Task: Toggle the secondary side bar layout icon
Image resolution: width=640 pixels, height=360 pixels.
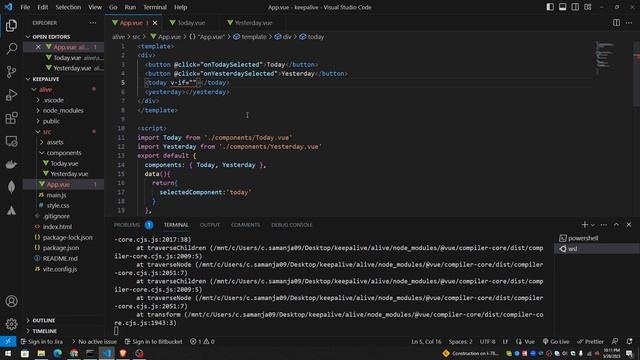Action: click(575, 7)
